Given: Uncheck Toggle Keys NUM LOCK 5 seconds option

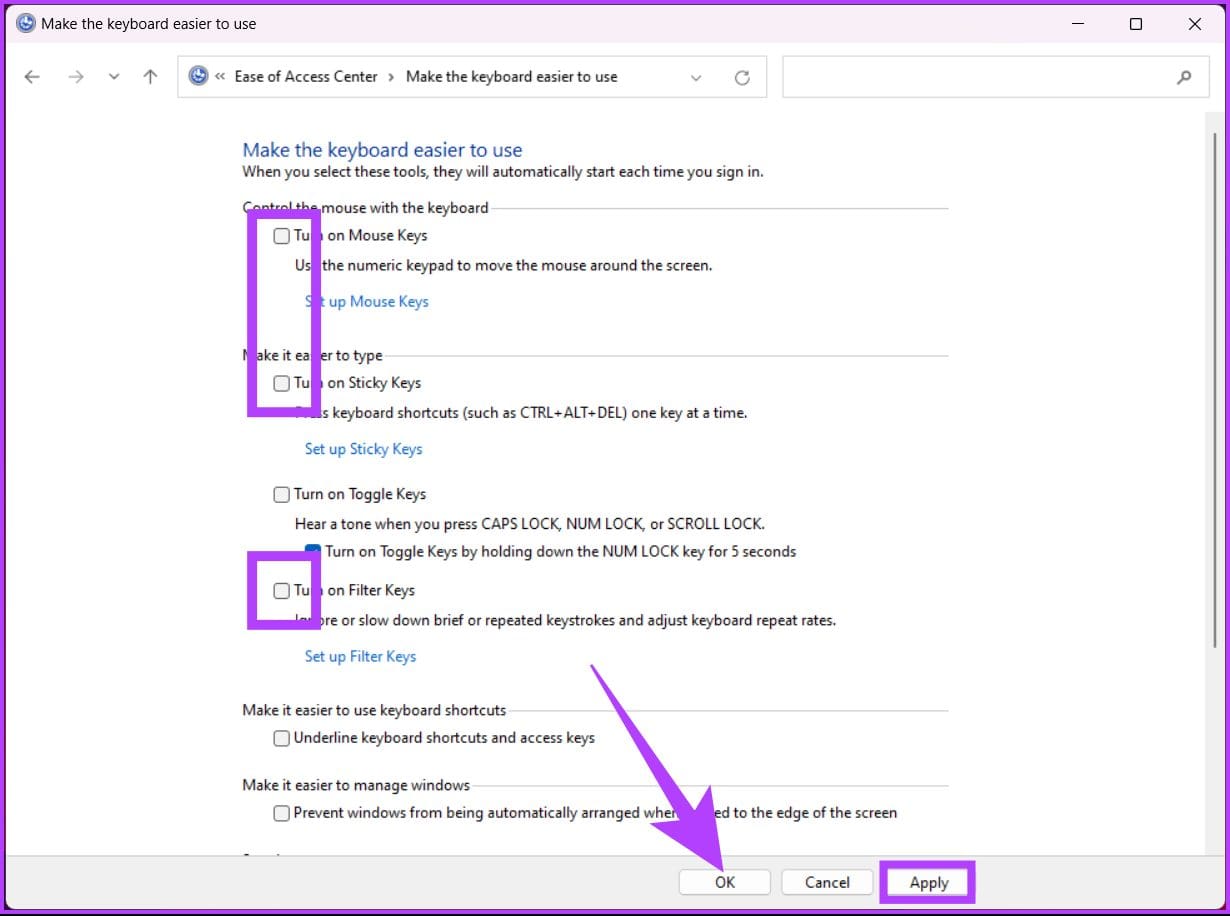Looking at the screenshot, I should [313, 551].
